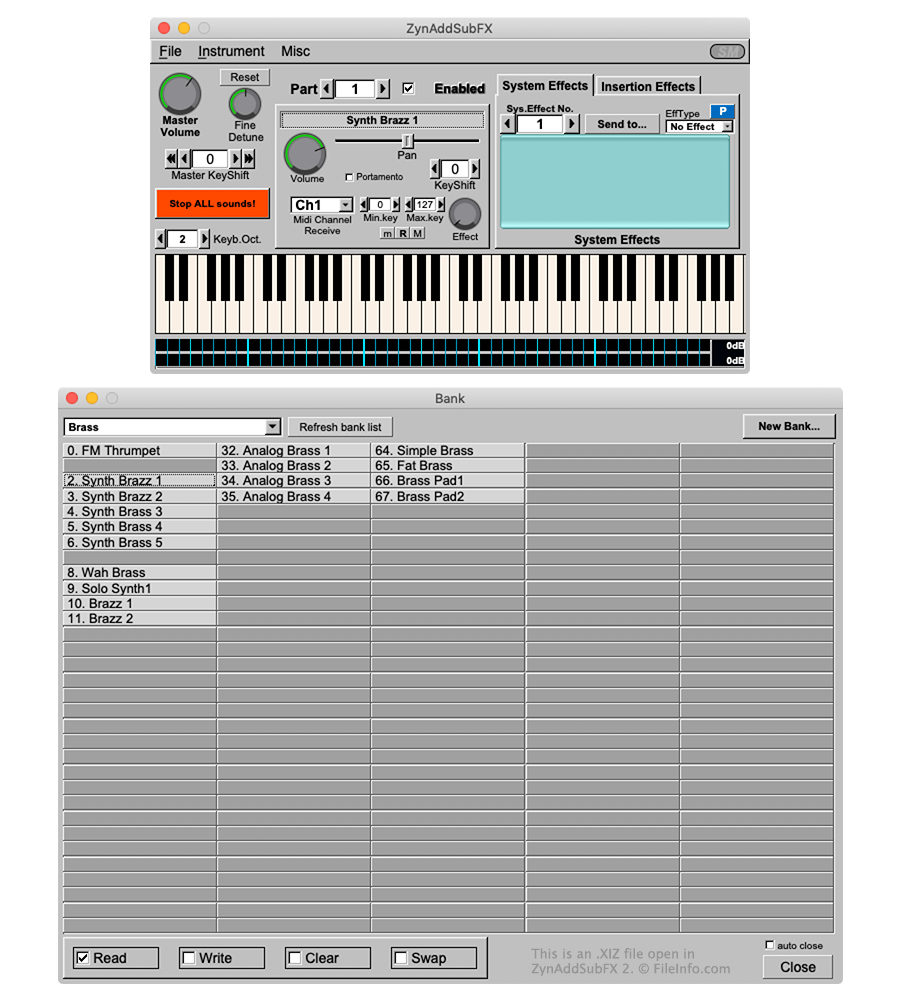Image resolution: width=900 pixels, height=1000 pixels.
Task: Select '35. Analog Brass 4' bank slot
Action: [293, 496]
